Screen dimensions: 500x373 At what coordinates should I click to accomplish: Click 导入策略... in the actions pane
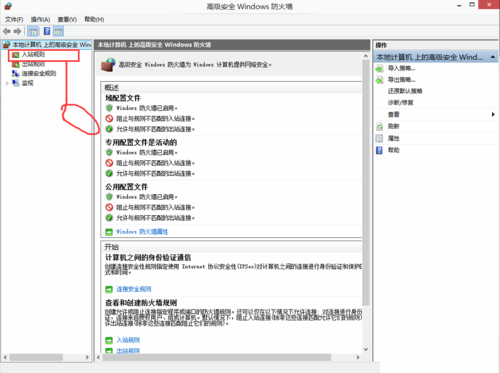coord(401,68)
